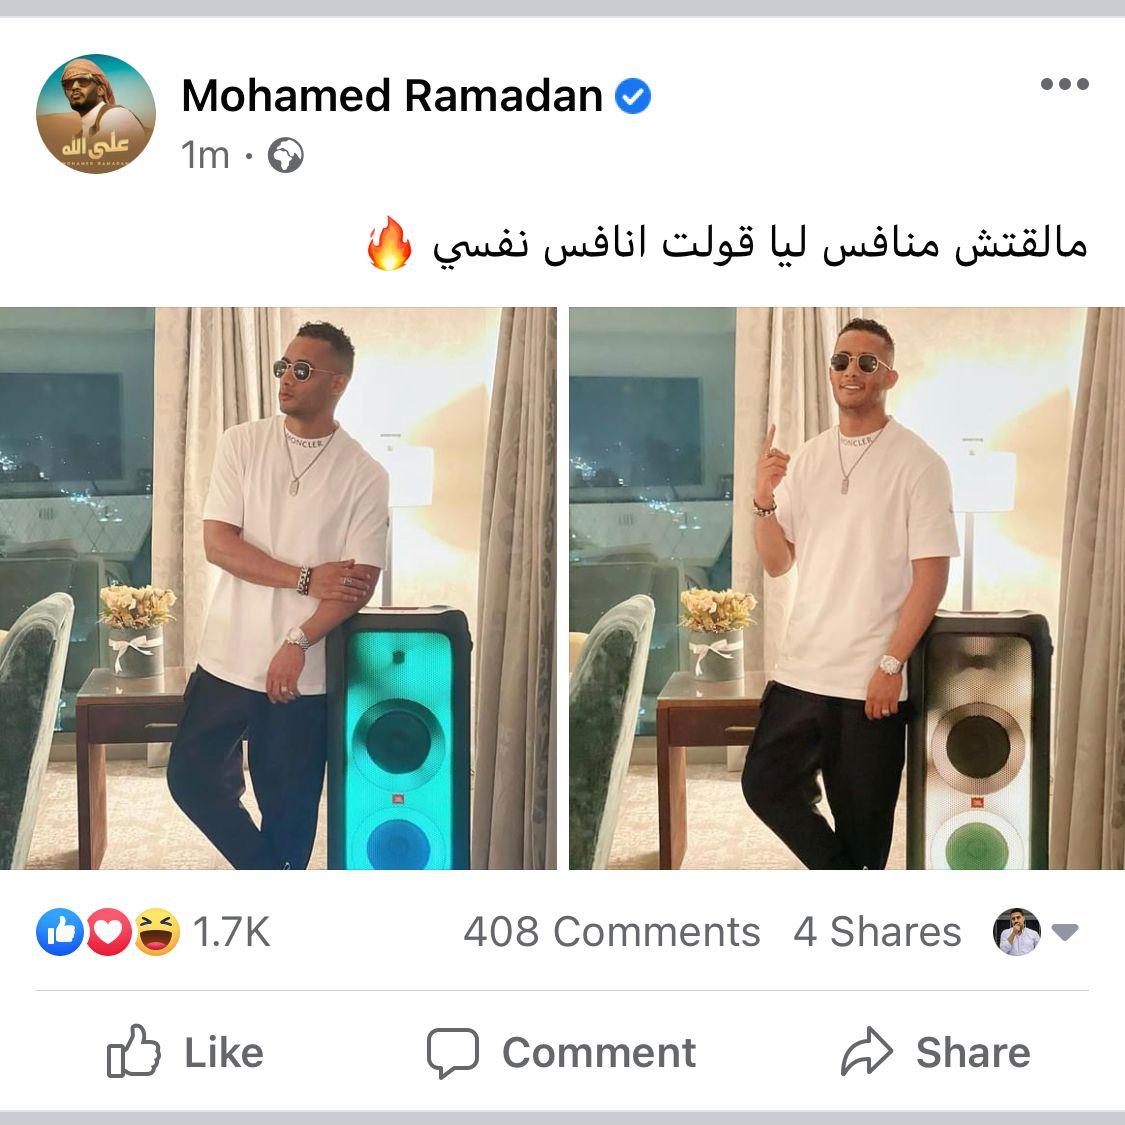Click the share arrow icon
The image size is (1125, 1125).
pos(867,1052)
